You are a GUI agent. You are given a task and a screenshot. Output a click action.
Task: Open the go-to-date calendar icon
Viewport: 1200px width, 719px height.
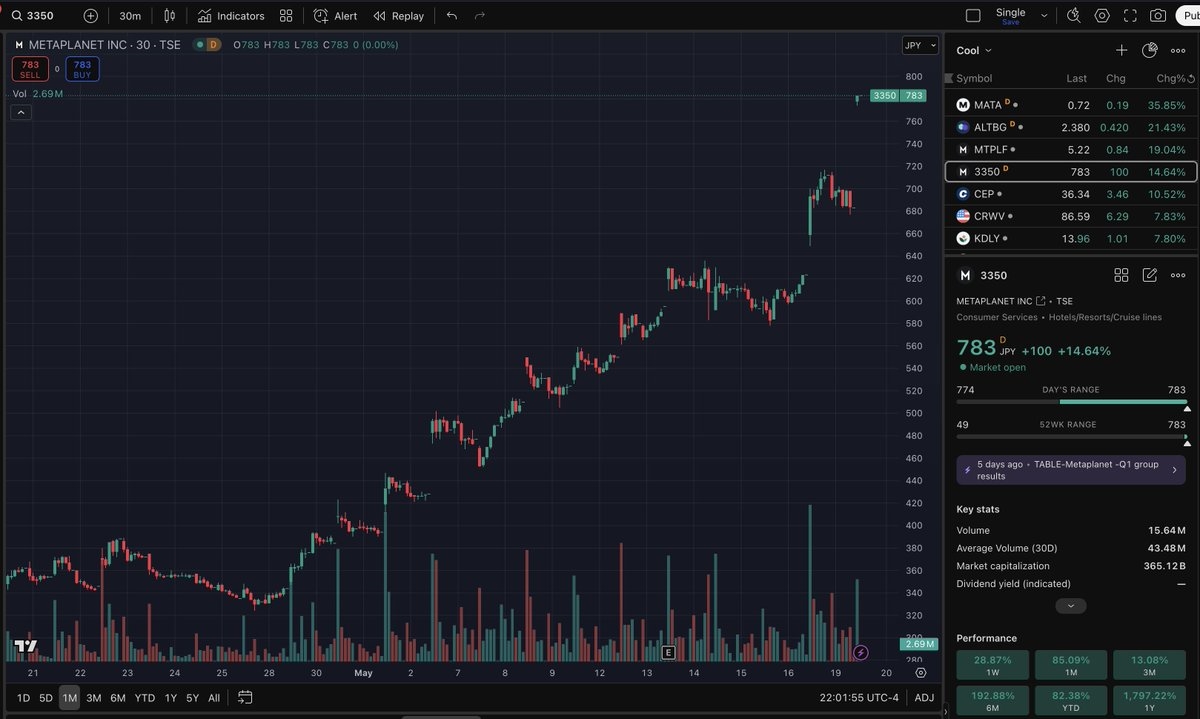pyautogui.click(x=245, y=698)
